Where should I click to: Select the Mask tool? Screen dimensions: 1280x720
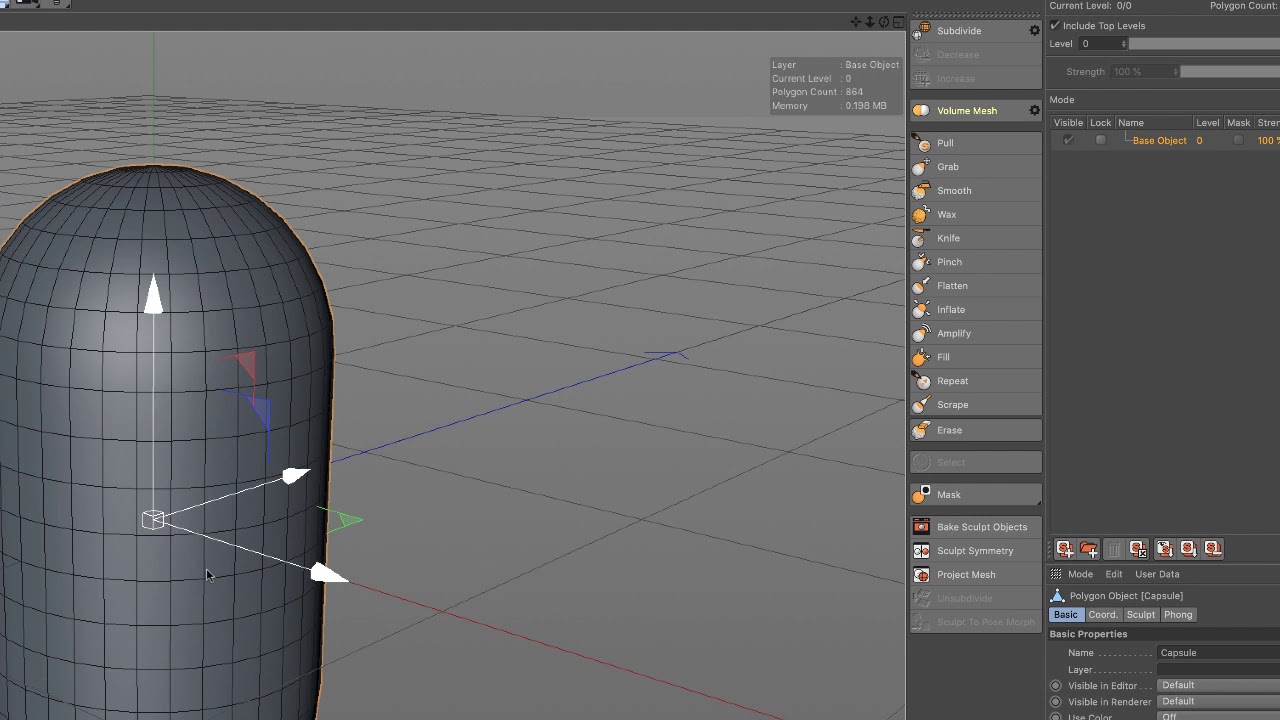click(x=976, y=495)
